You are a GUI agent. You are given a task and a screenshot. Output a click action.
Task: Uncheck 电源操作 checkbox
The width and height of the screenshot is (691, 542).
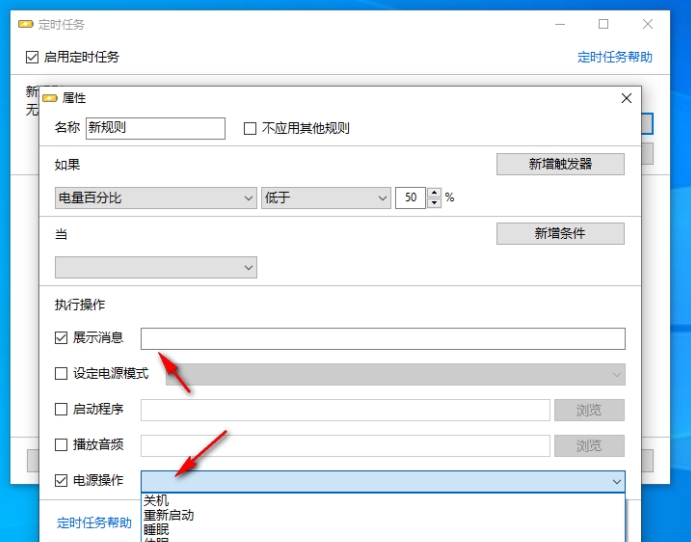[61, 480]
